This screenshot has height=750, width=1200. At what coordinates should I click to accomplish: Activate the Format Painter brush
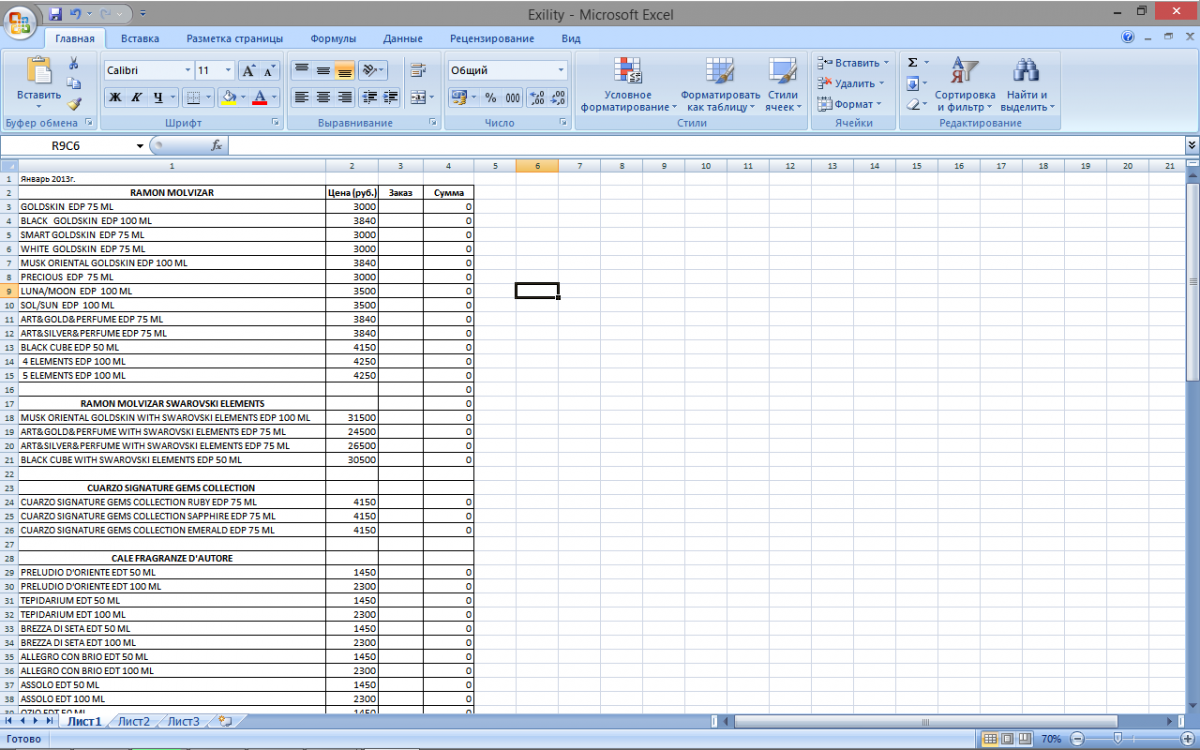(x=74, y=104)
